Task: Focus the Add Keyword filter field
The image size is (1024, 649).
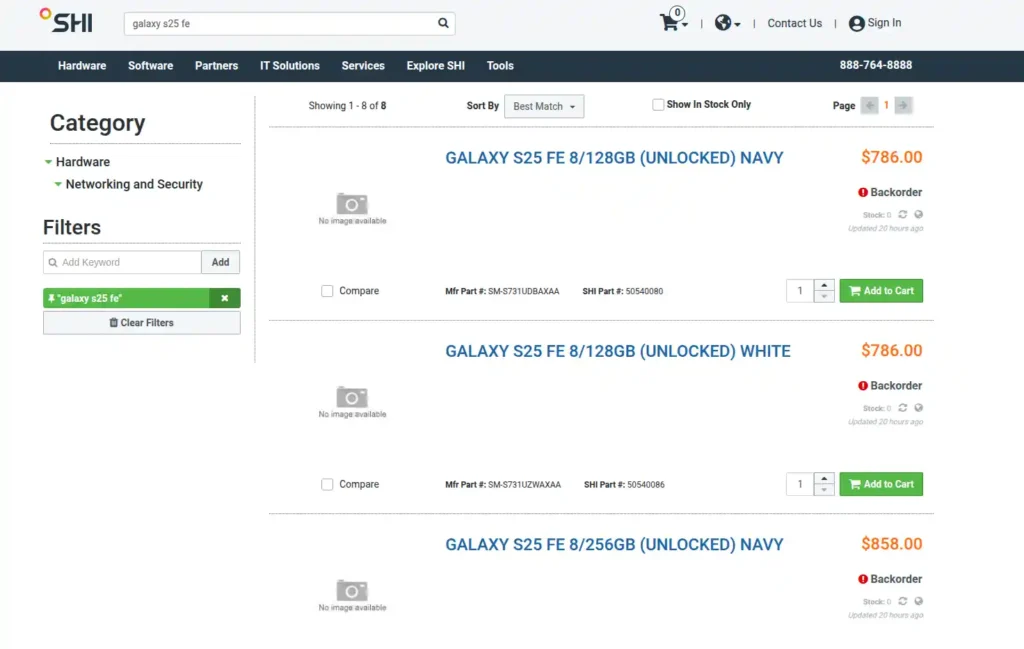Action: [x=122, y=262]
